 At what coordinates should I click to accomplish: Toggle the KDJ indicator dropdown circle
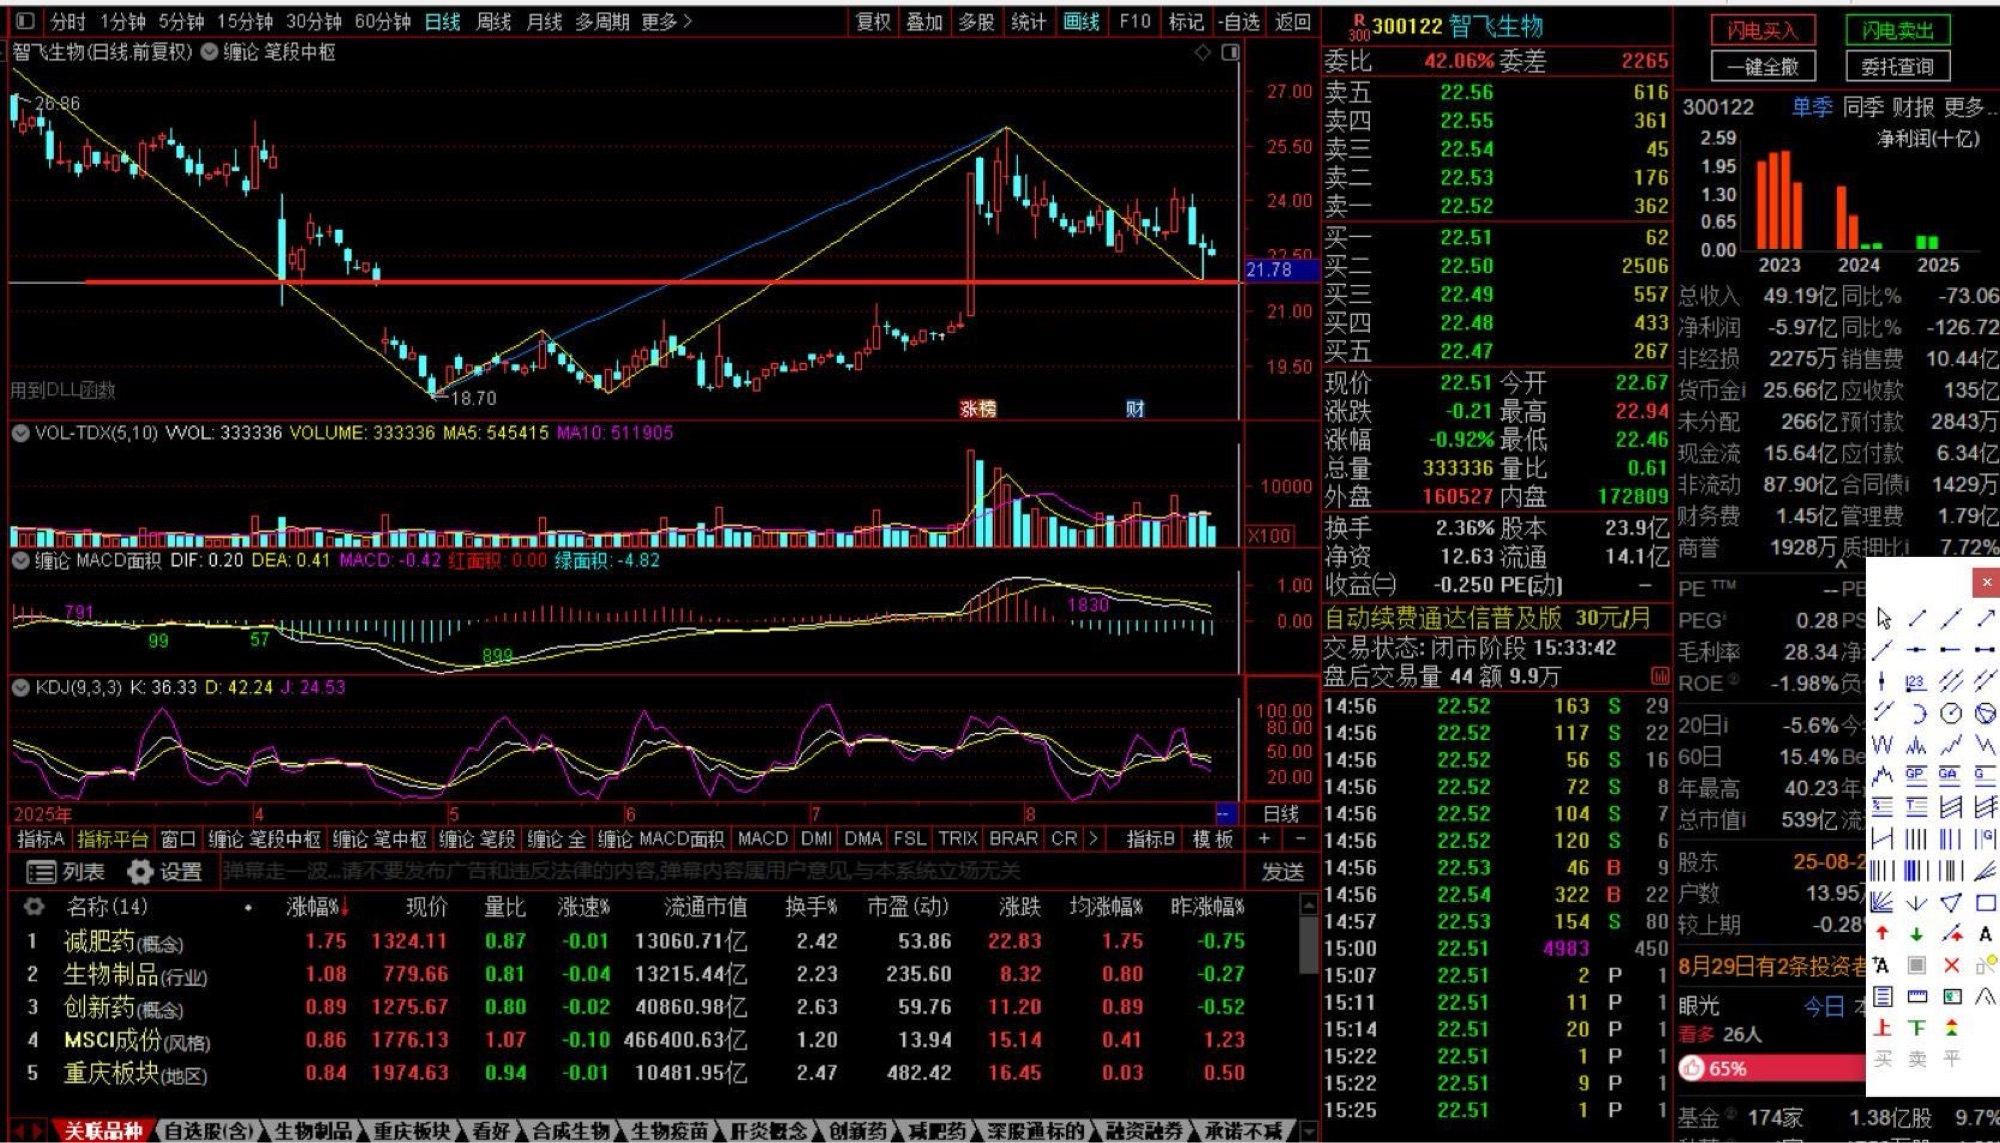20,687
